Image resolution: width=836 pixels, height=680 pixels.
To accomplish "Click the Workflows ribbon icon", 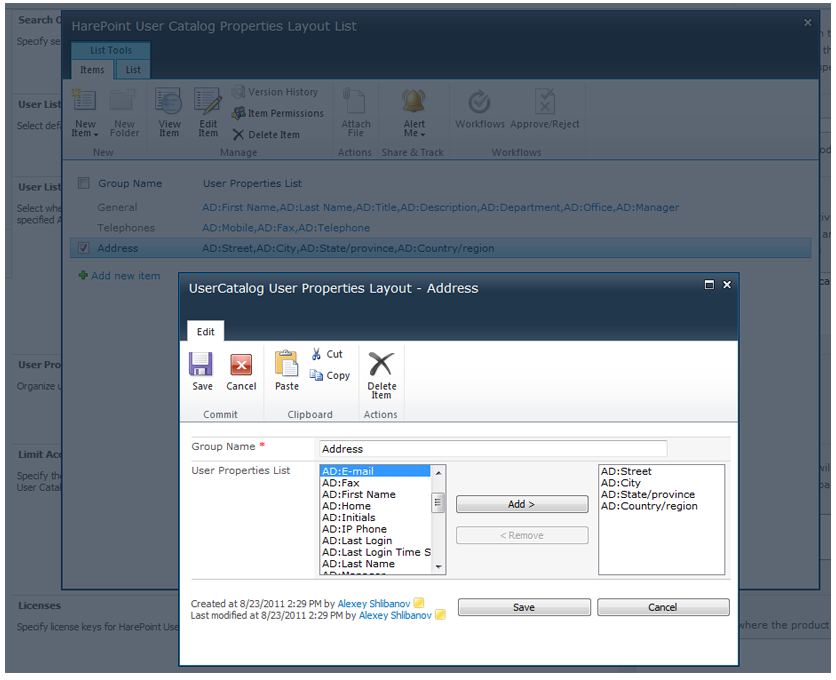I will 479,101.
